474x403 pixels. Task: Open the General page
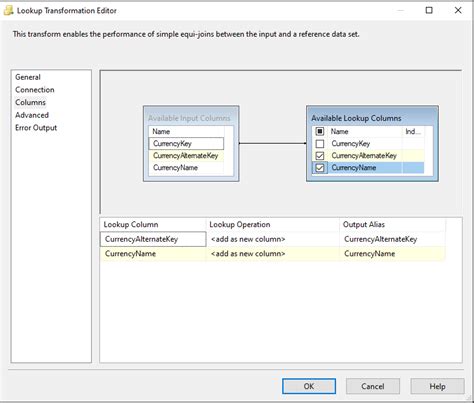coord(28,77)
